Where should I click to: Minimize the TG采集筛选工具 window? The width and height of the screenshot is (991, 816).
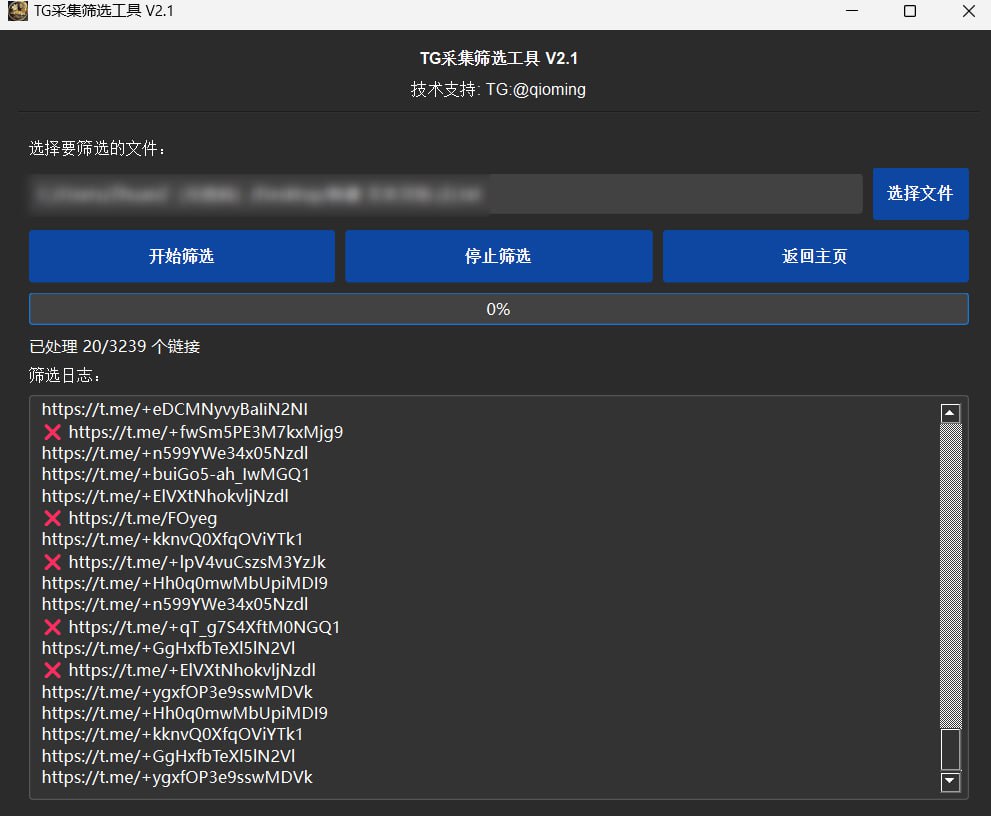click(x=851, y=12)
